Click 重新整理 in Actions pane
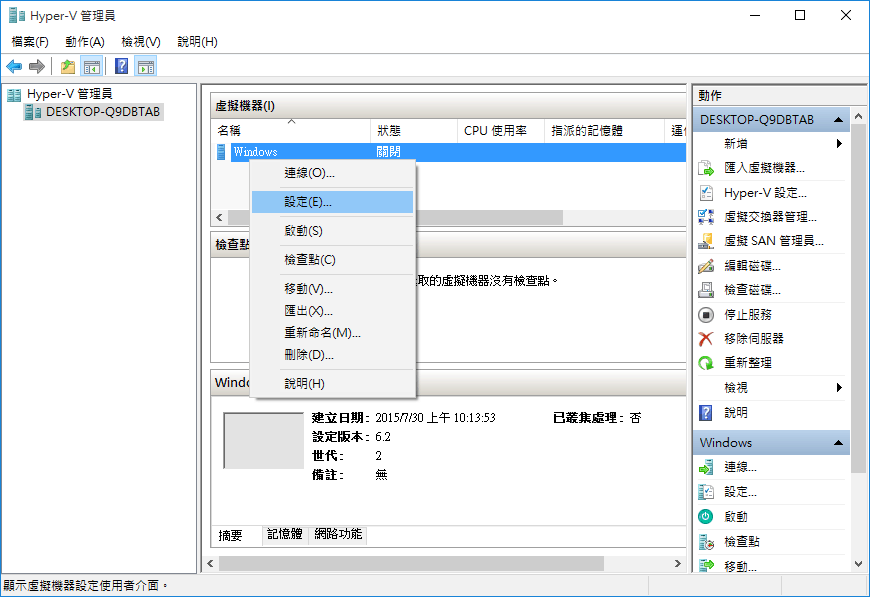The width and height of the screenshot is (870, 597). tap(747, 363)
